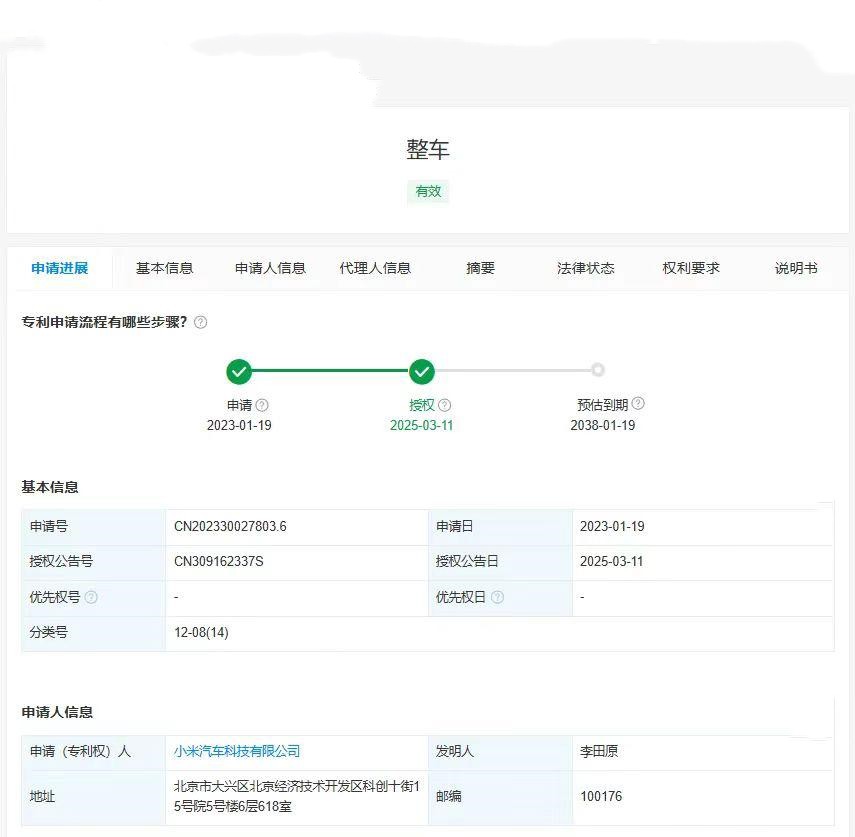Click the 授权公告号 label cell
This screenshot has height=837, width=855.
(93, 562)
